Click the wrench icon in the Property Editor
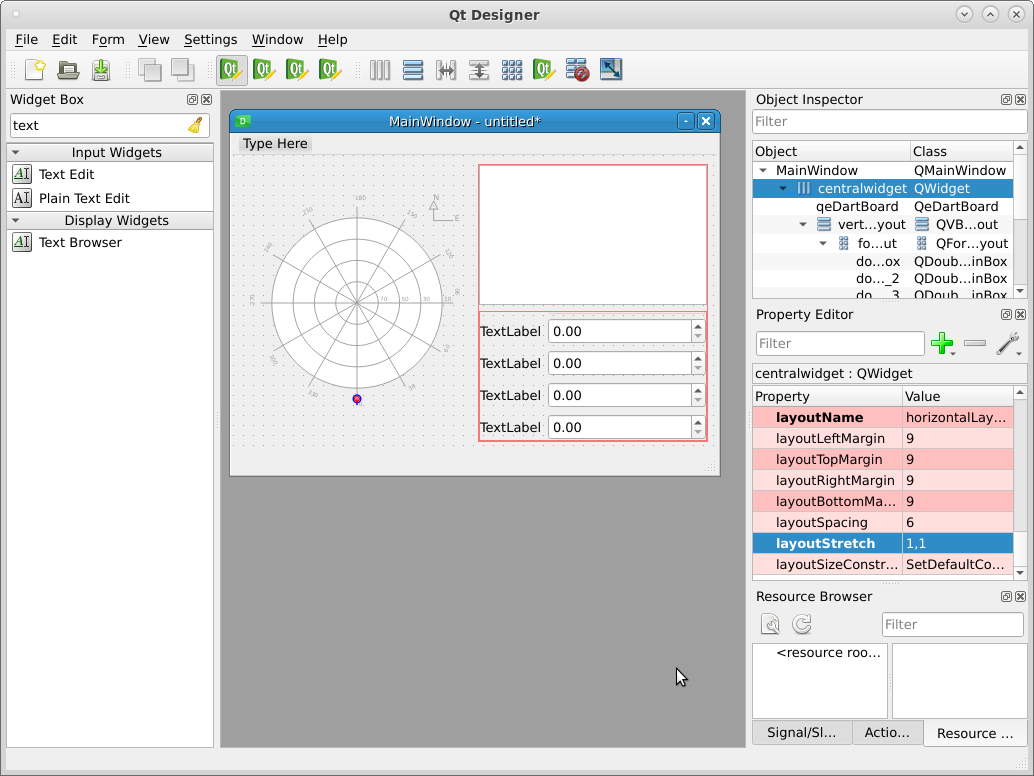This screenshot has width=1034, height=776. (1008, 344)
